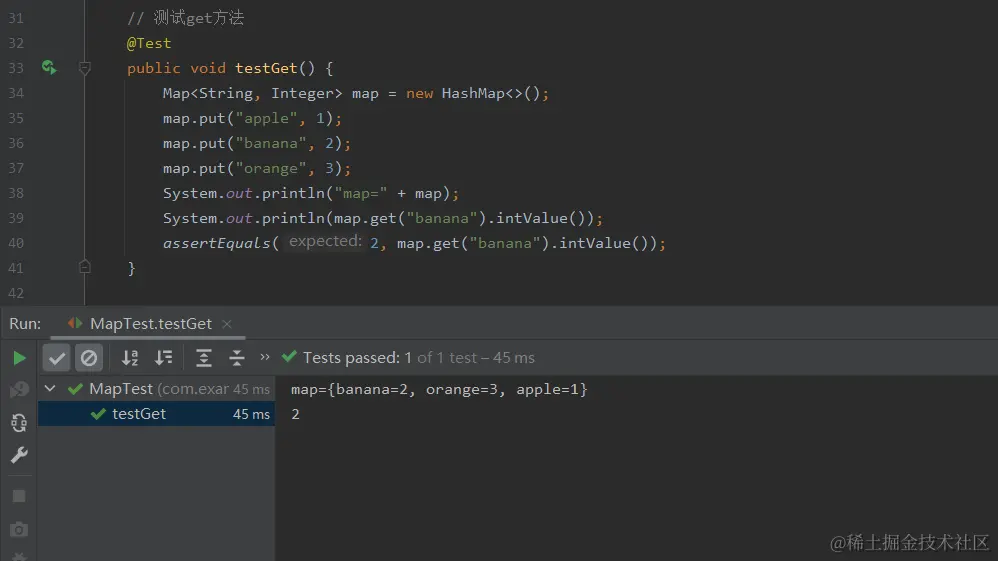This screenshot has width=998, height=561.
Task: Collapse all test results
Action: tap(237, 358)
